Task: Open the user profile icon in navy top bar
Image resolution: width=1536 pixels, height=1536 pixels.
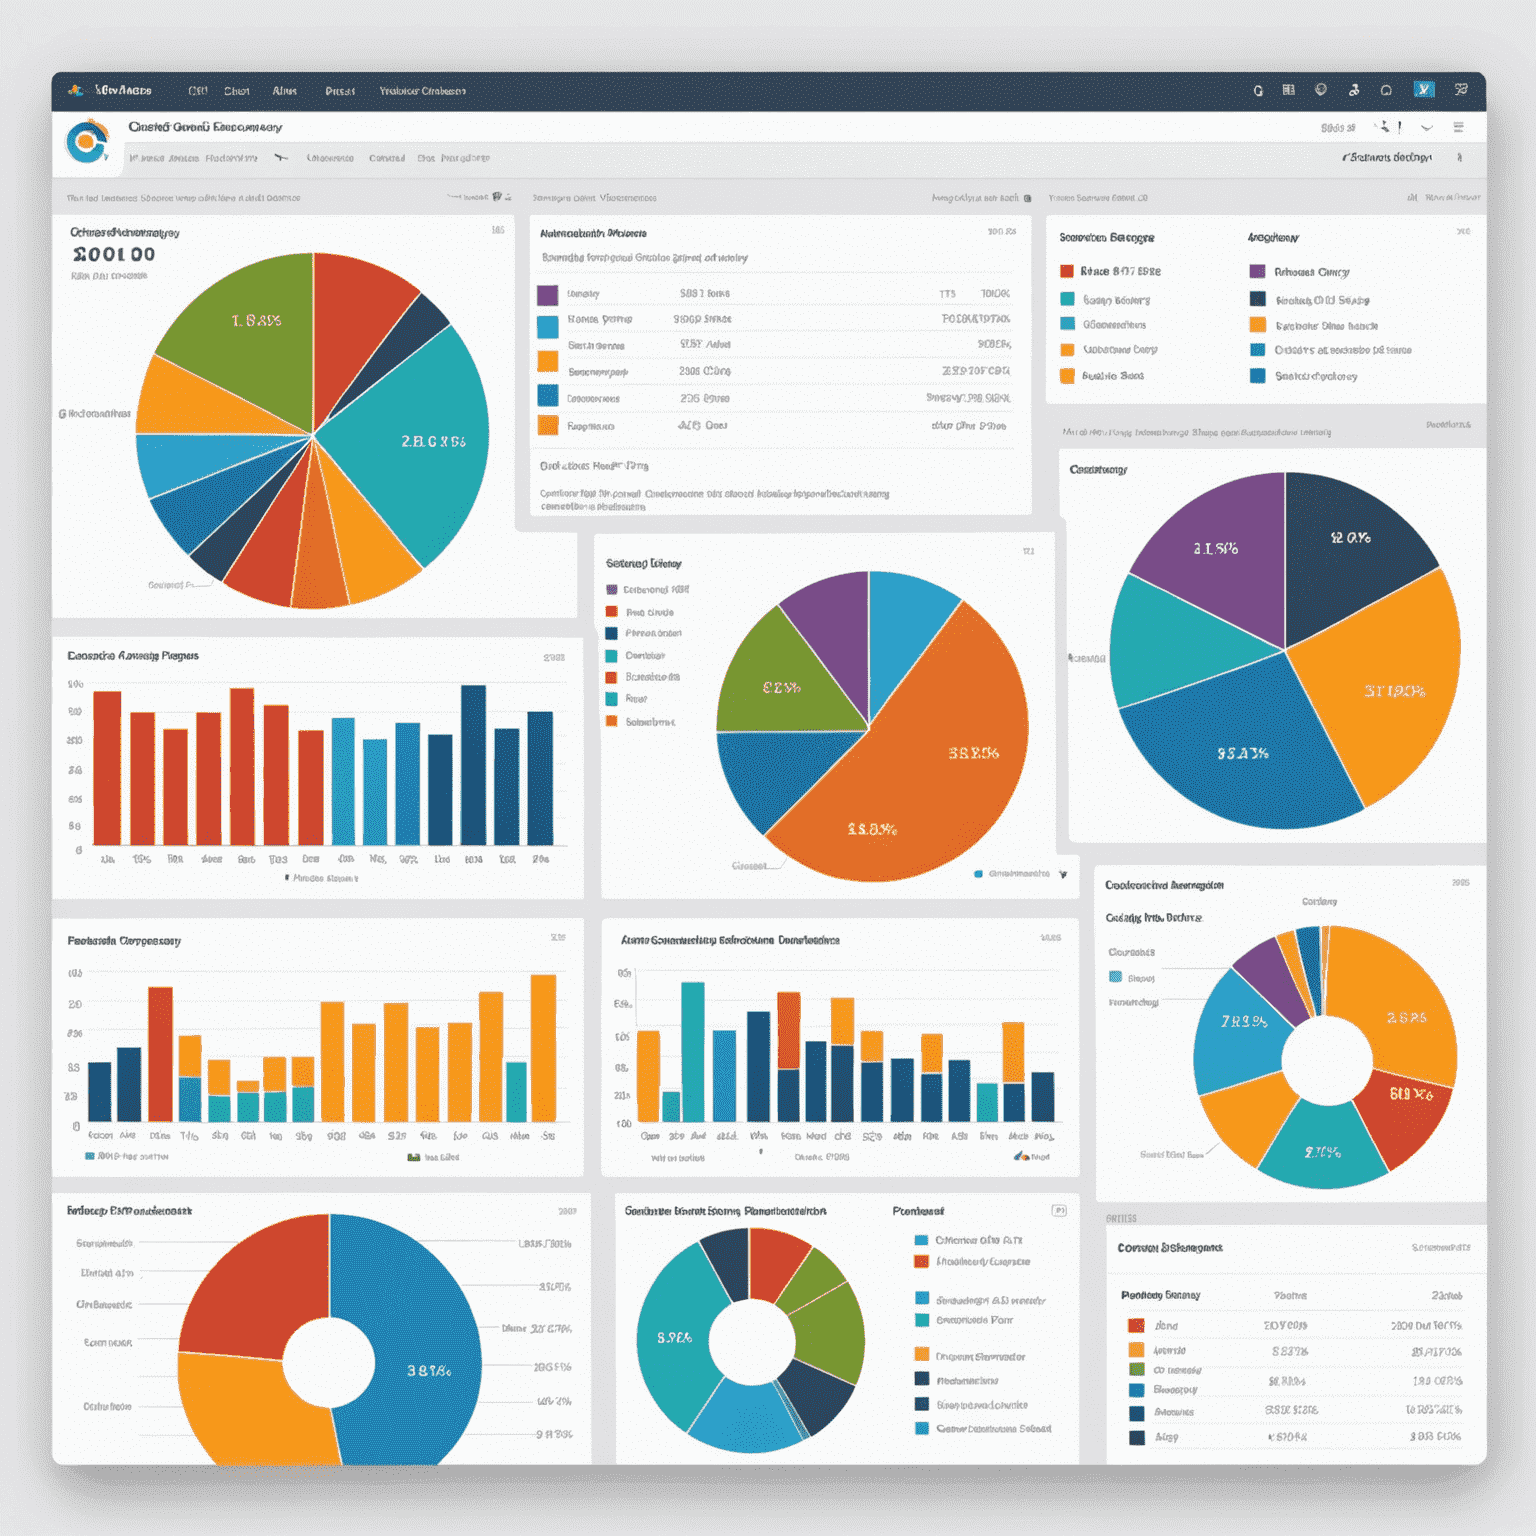Action: click(x=1354, y=90)
